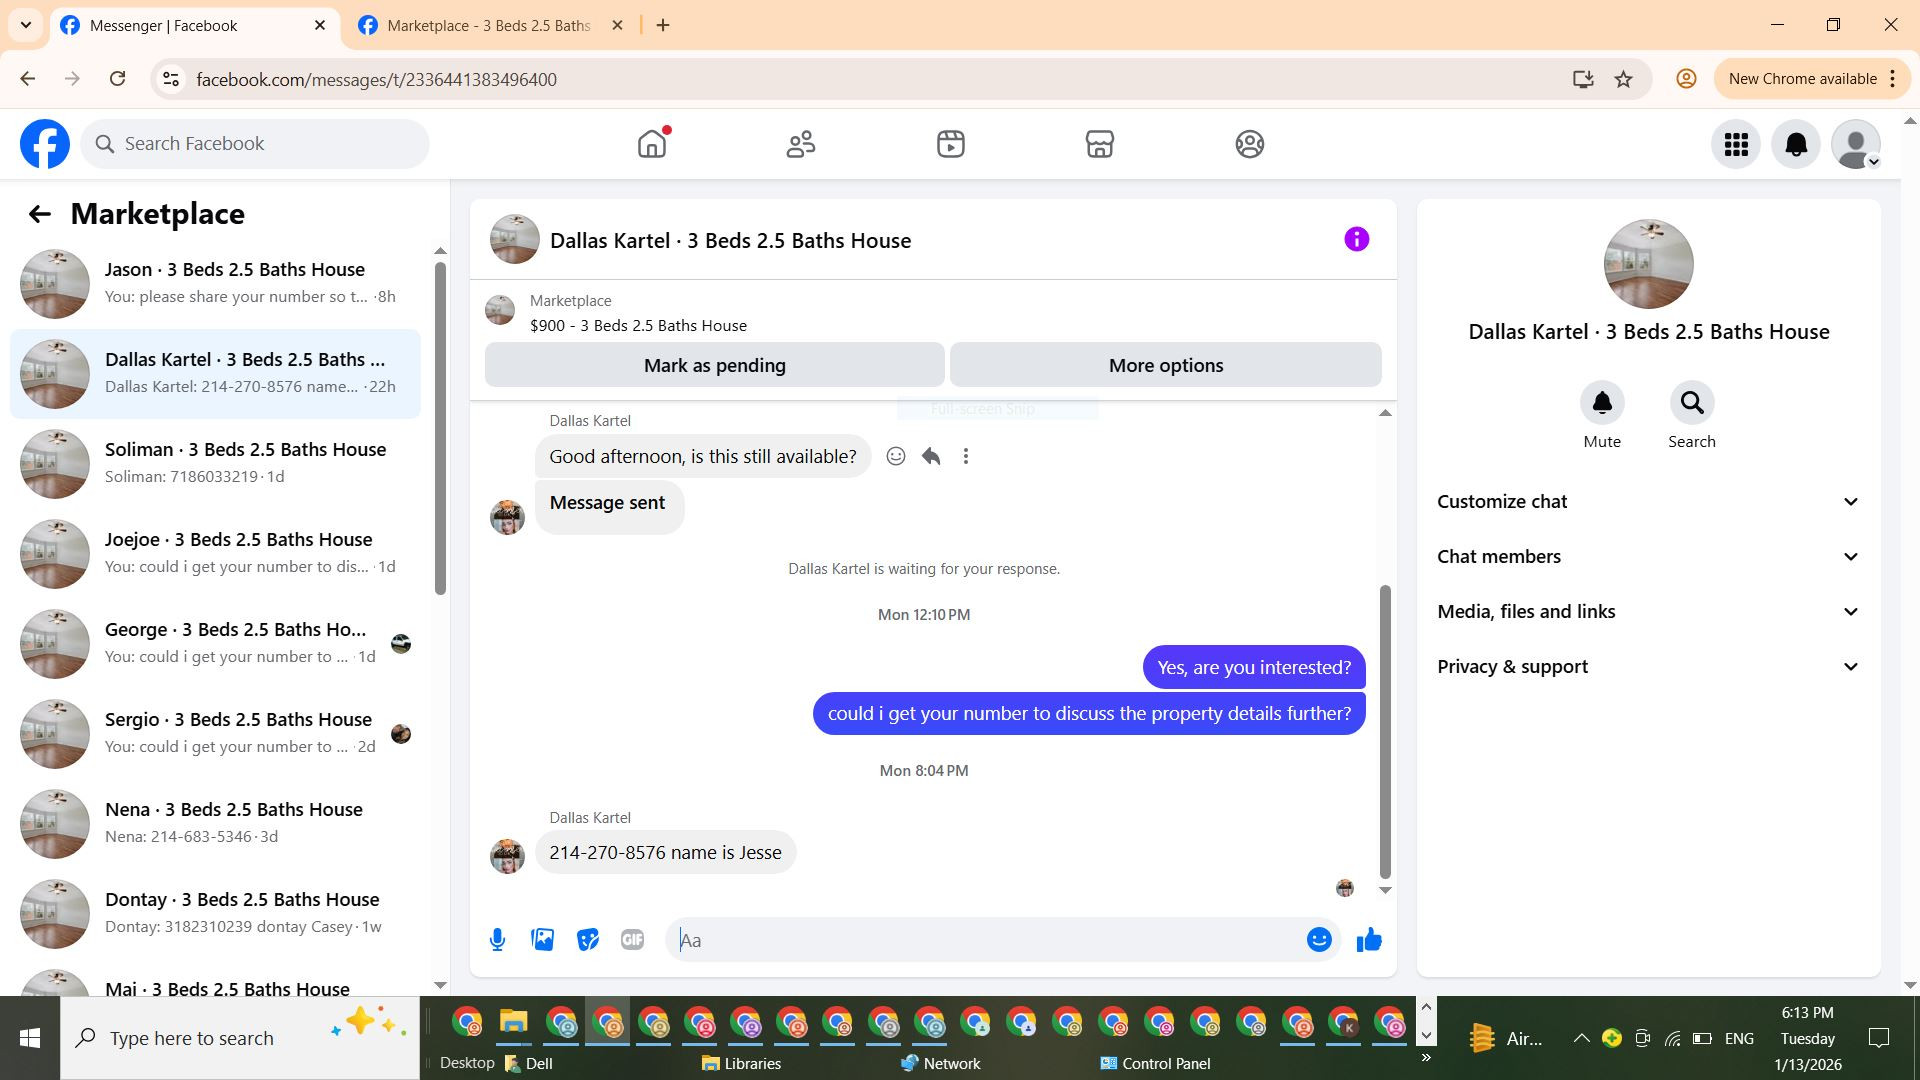
Task: Click the More options button
Action: click(x=1165, y=366)
